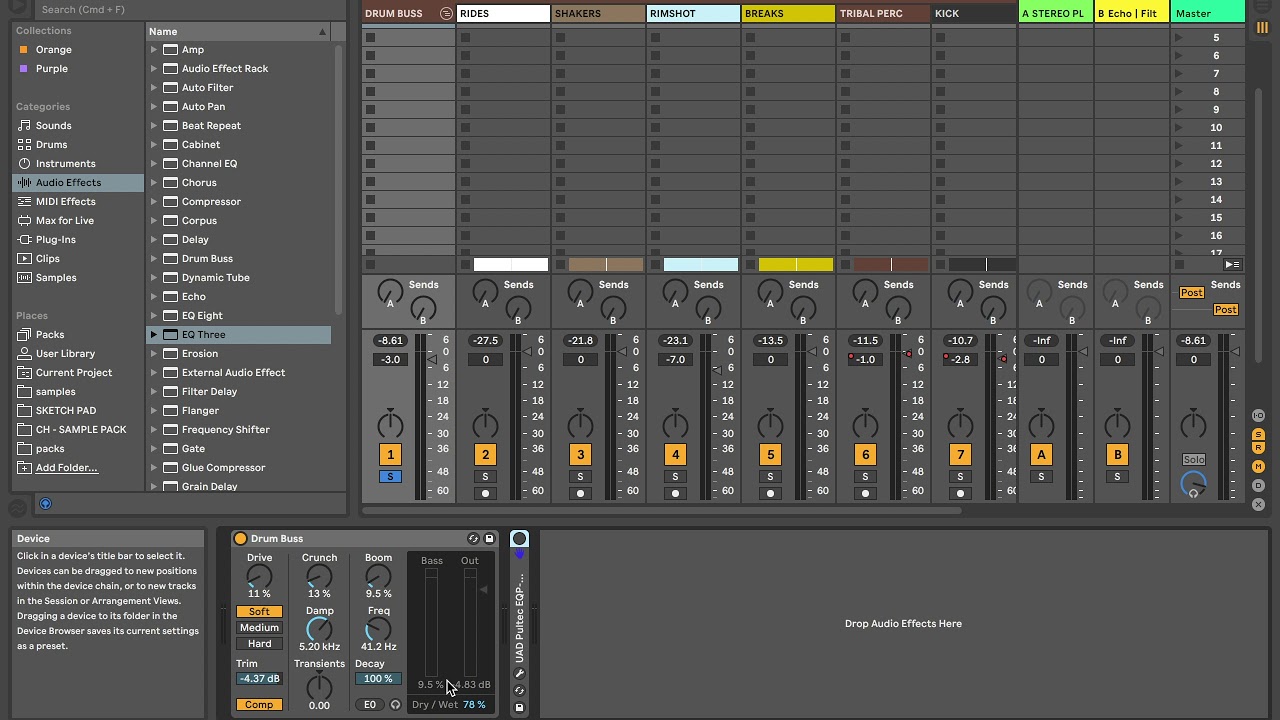Viewport: 1280px width, 720px height.
Task: Click the Dry/Wet 78 % value
Action: click(x=474, y=705)
